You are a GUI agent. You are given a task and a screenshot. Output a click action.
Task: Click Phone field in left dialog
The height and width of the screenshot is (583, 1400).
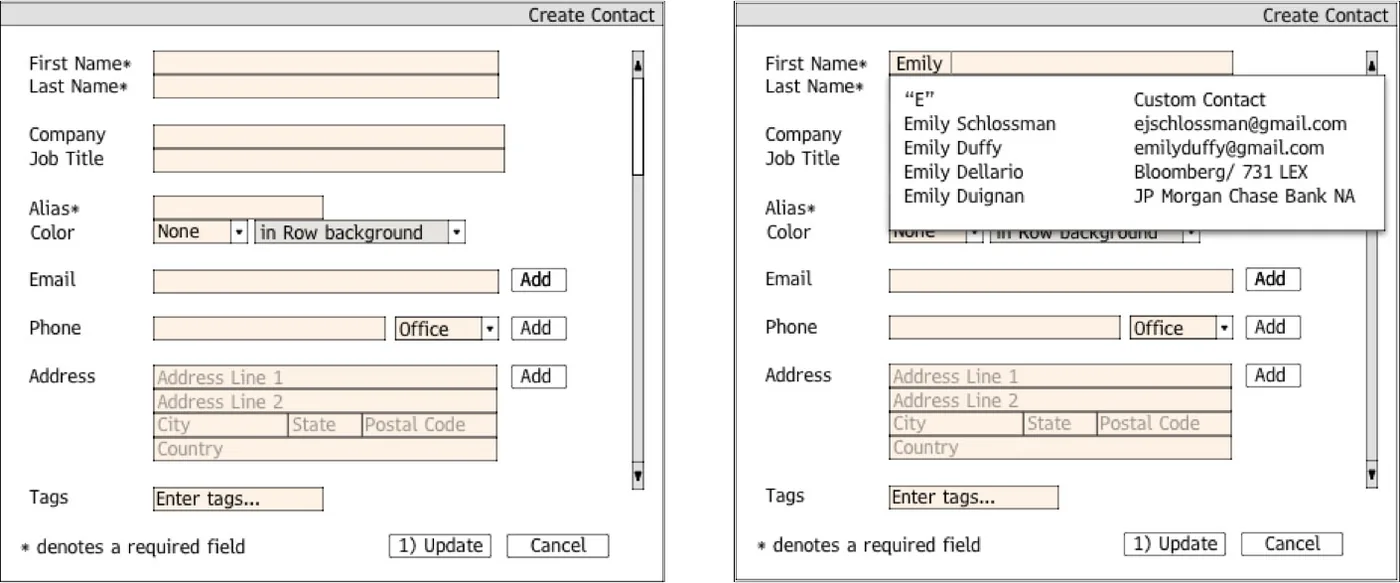click(x=269, y=329)
